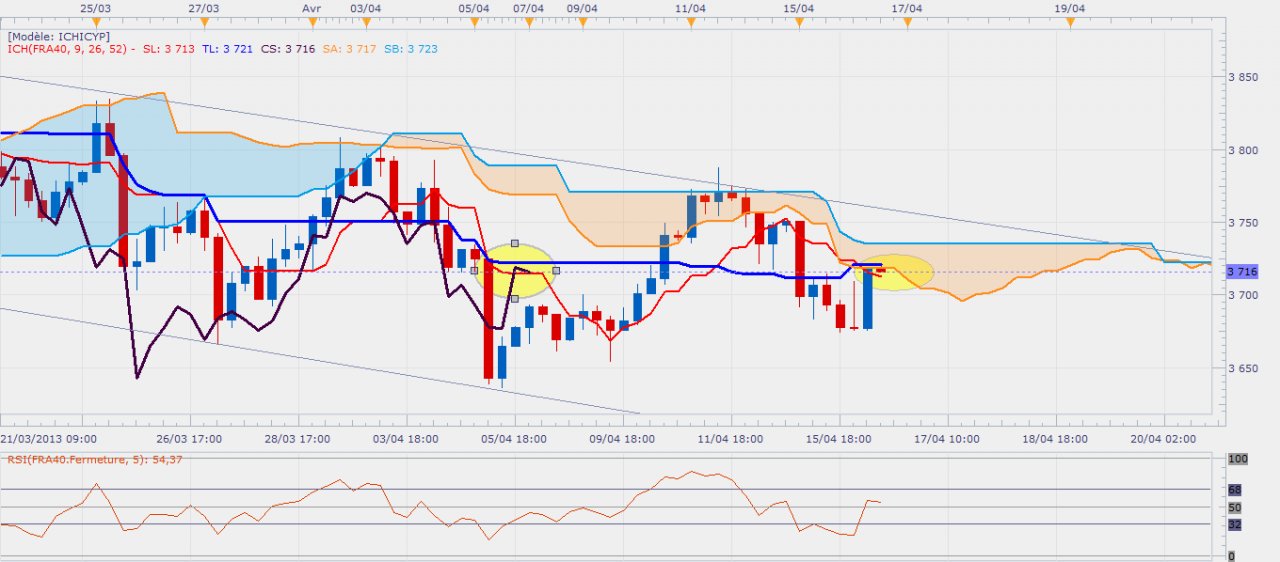Click the 05/04 18:00 time axis label
The image size is (1280, 562).
(x=513, y=438)
